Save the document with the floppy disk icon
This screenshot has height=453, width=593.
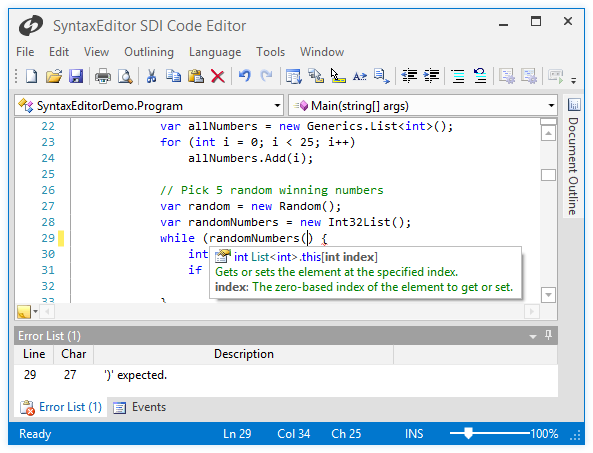pos(76,76)
